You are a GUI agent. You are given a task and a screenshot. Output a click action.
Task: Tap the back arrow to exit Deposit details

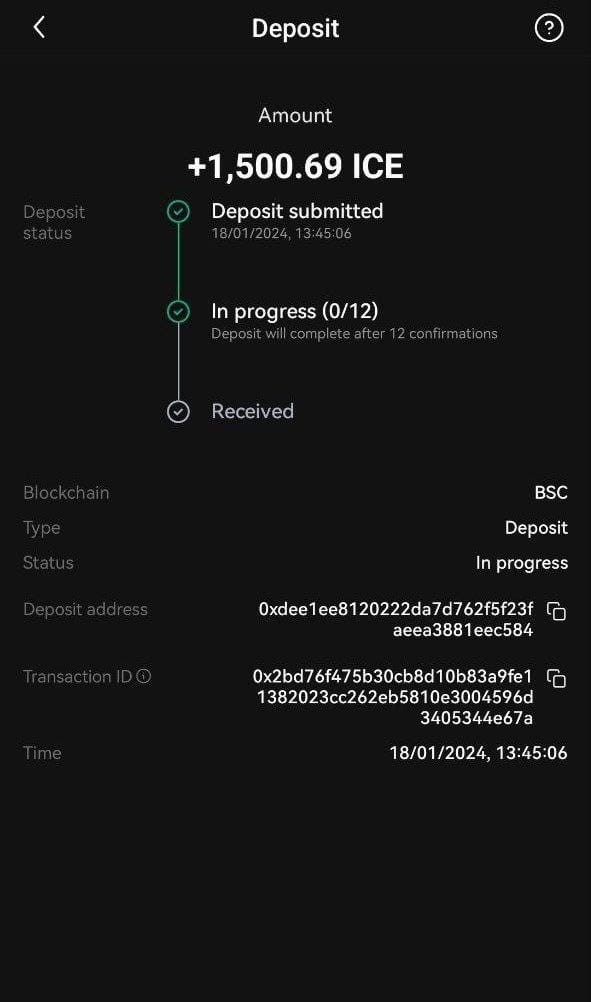pos(40,27)
